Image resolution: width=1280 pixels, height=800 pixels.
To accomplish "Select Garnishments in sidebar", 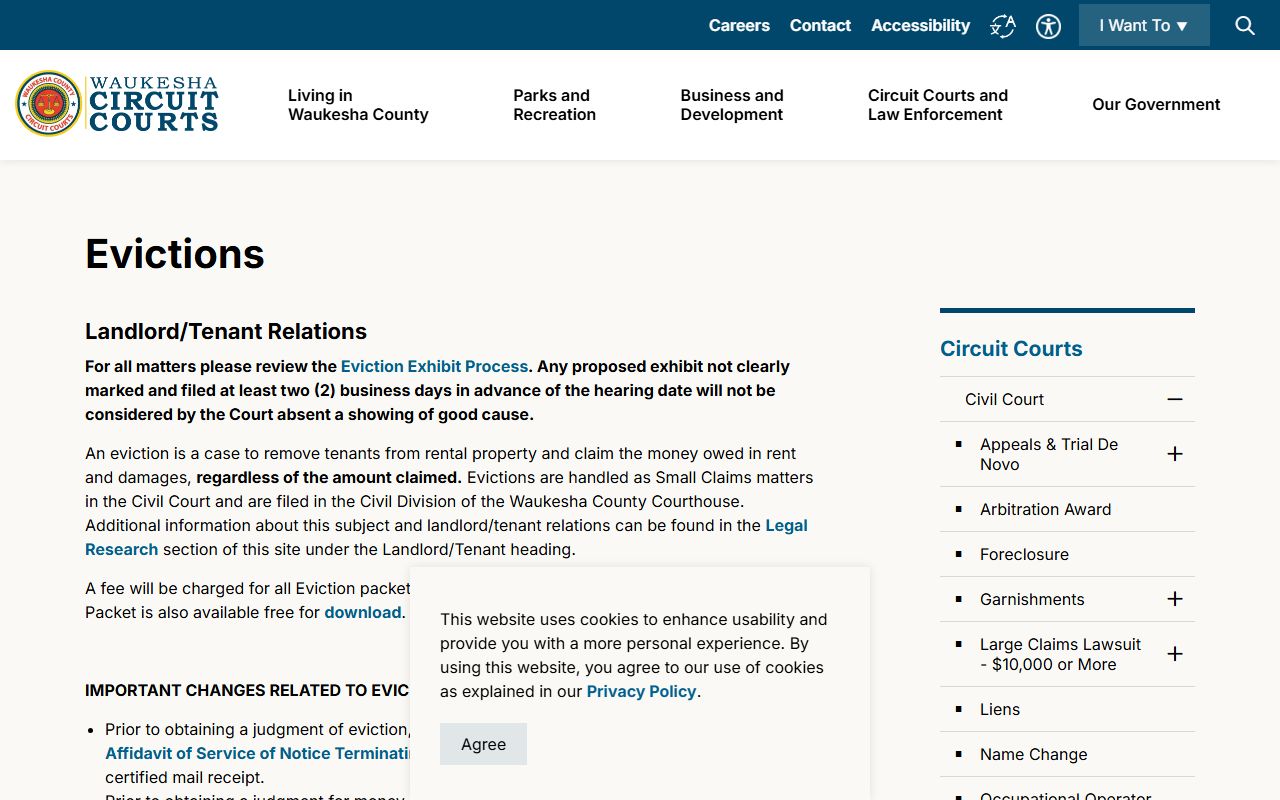I will tap(1032, 599).
